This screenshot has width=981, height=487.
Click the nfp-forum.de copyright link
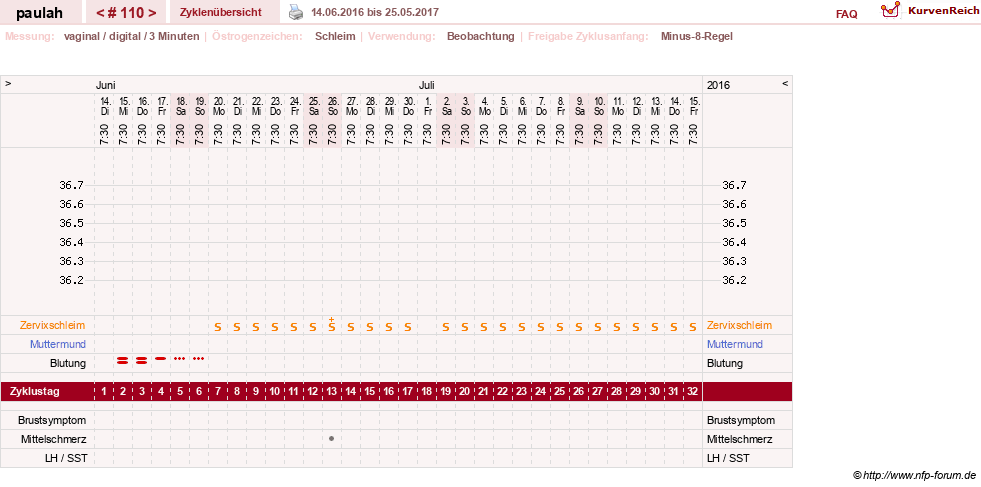[915, 476]
